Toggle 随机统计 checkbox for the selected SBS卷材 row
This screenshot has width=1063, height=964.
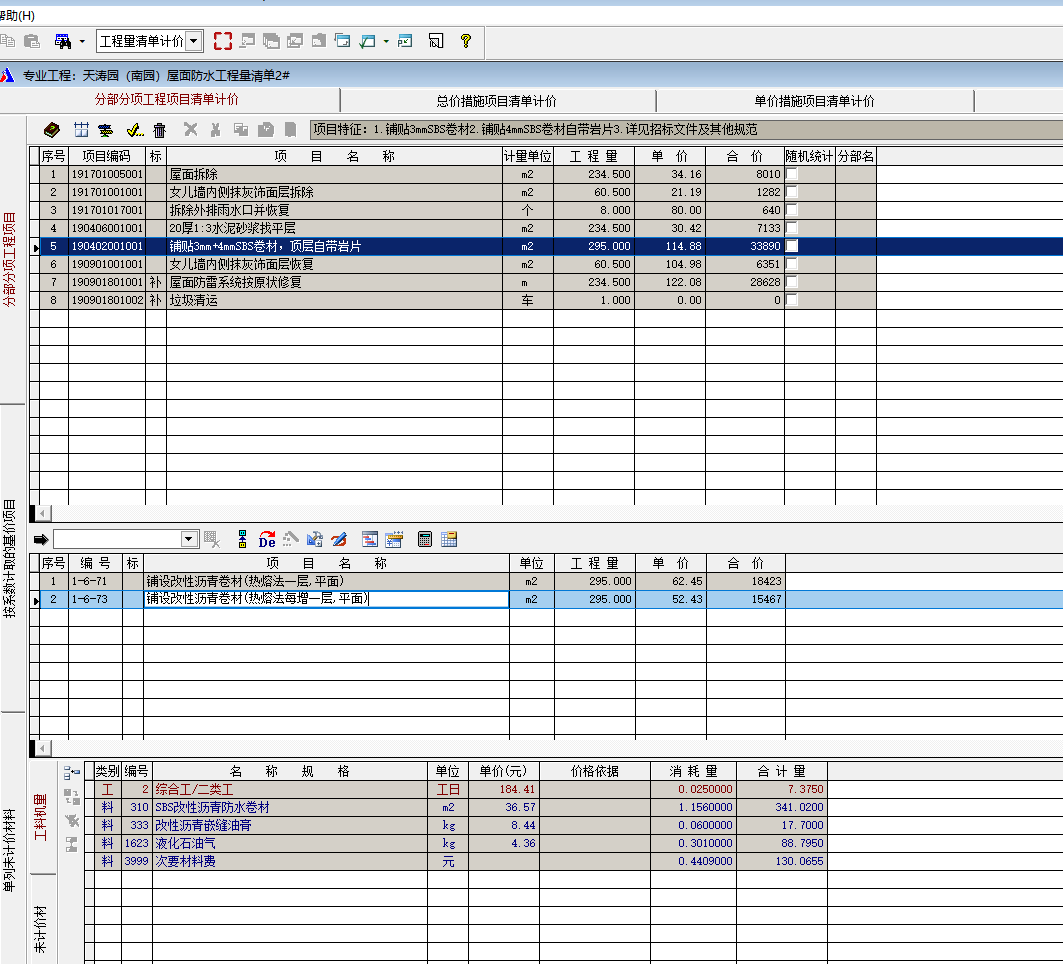point(791,246)
